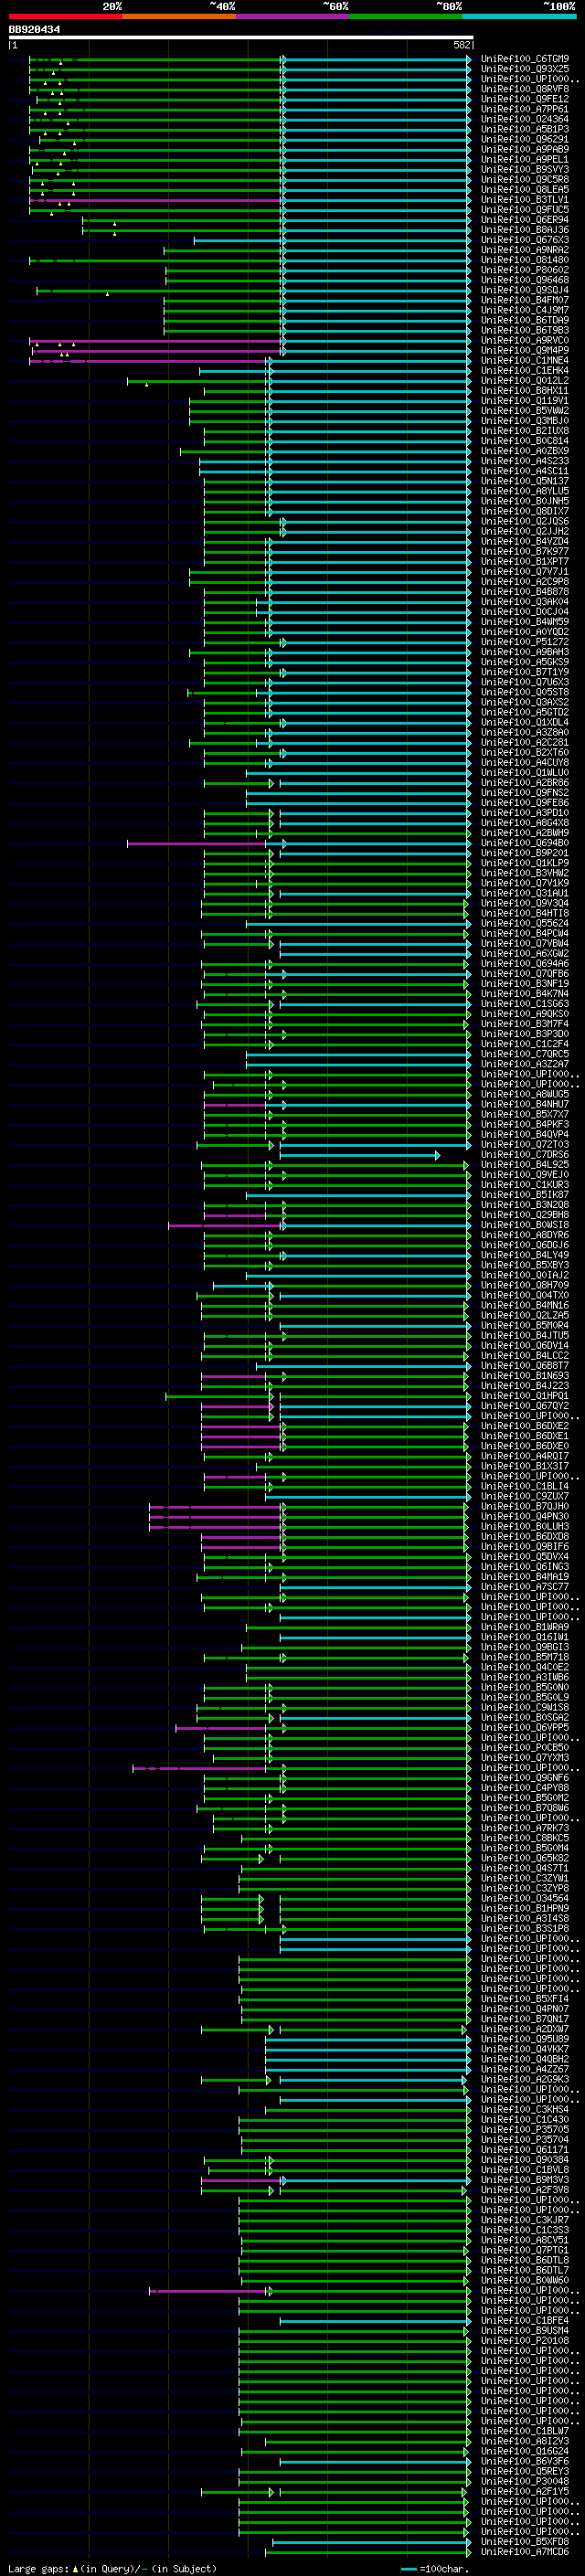Click the green ~80% identity legend segment
585x2576 pixels.
coord(406,16)
